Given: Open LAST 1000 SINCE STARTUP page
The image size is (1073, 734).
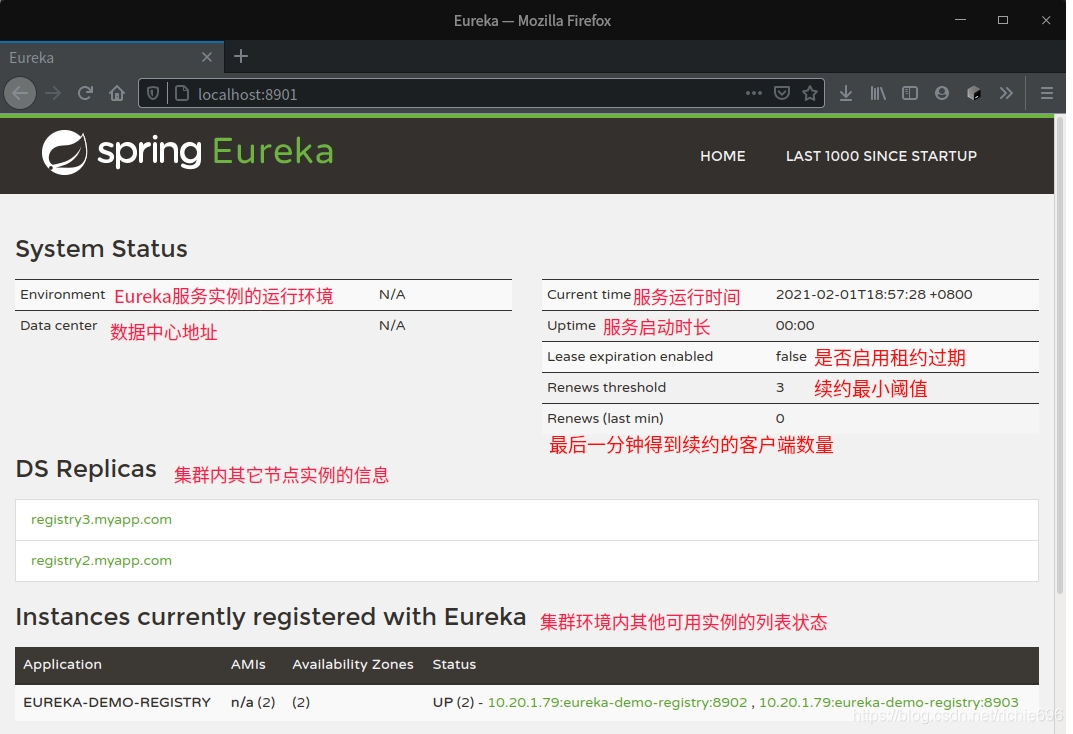Looking at the screenshot, I should click(x=881, y=156).
